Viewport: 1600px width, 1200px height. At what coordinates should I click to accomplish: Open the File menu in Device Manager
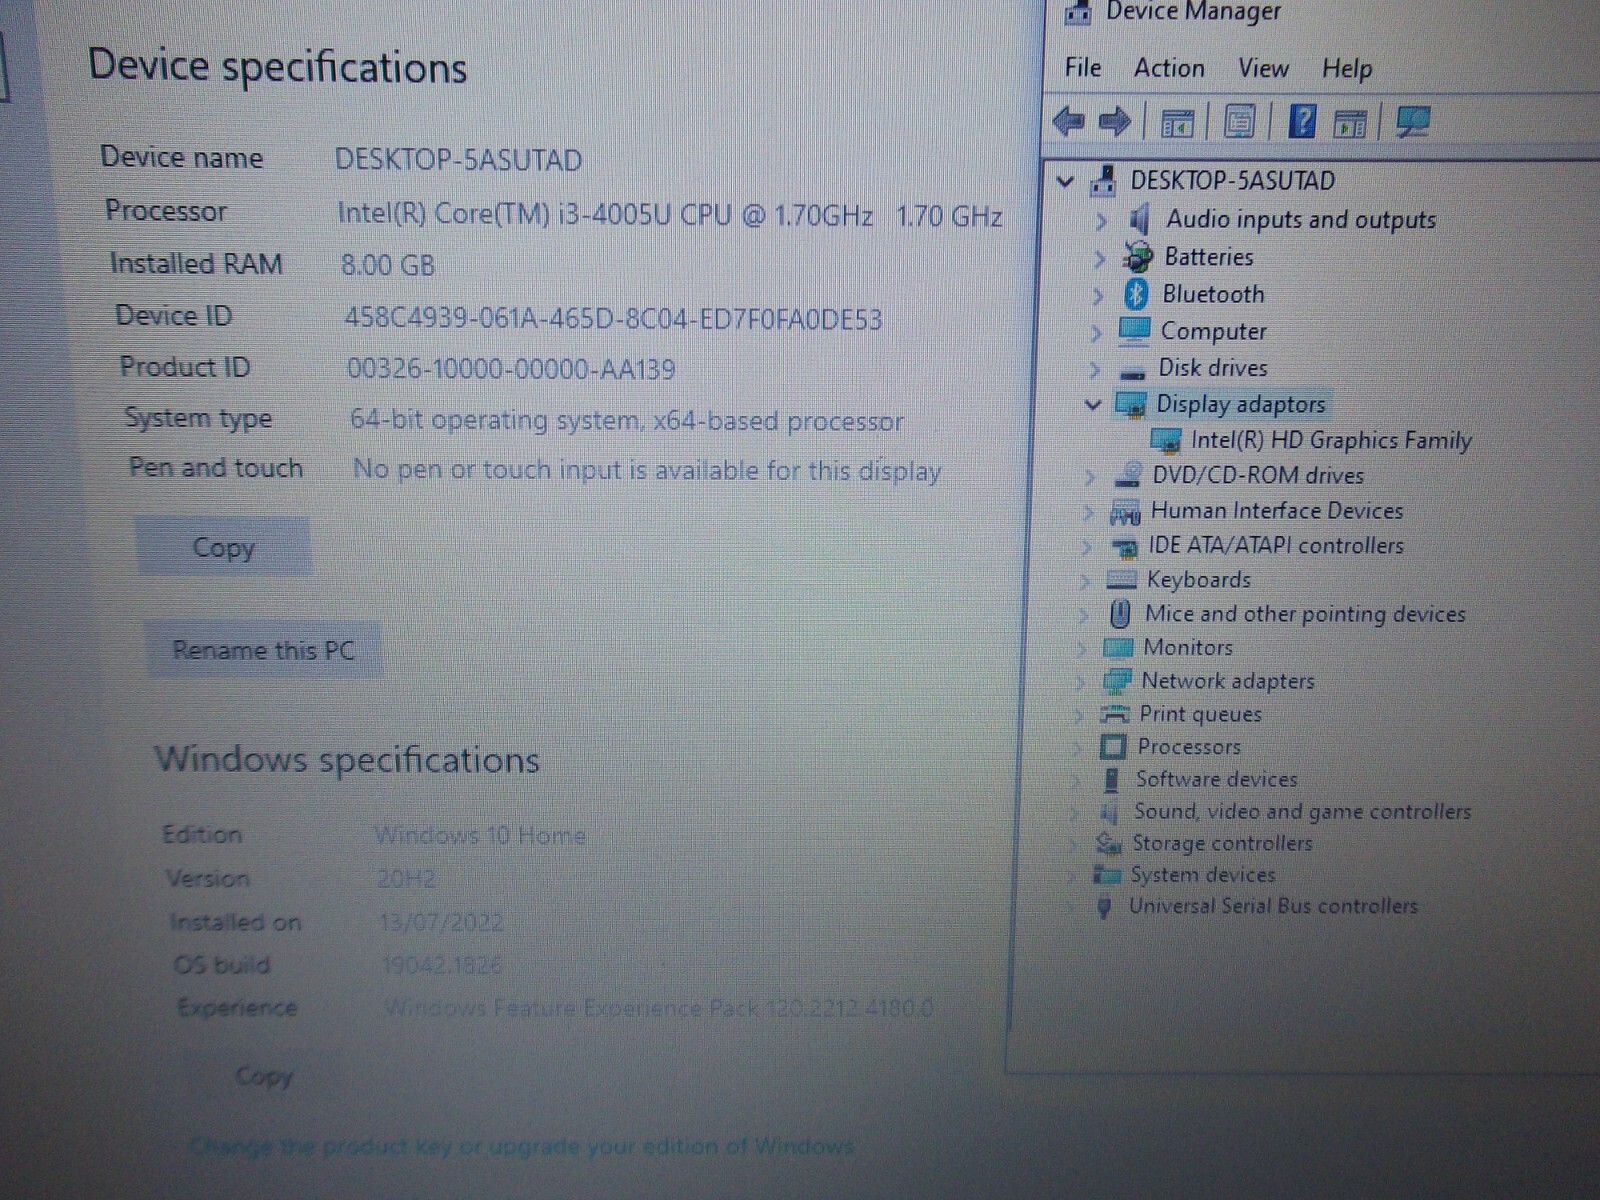point(1083,68)
